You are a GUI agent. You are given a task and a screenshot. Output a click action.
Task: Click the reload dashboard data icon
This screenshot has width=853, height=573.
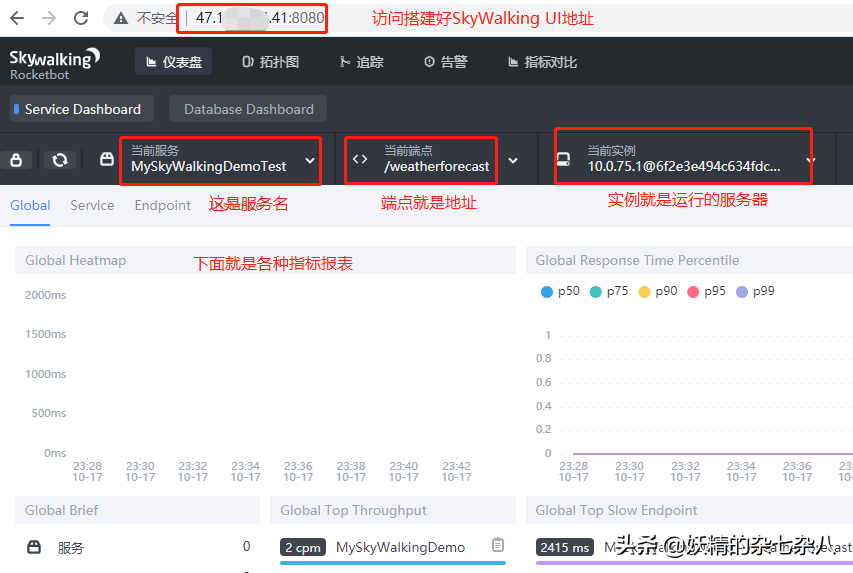coord(60,160)
